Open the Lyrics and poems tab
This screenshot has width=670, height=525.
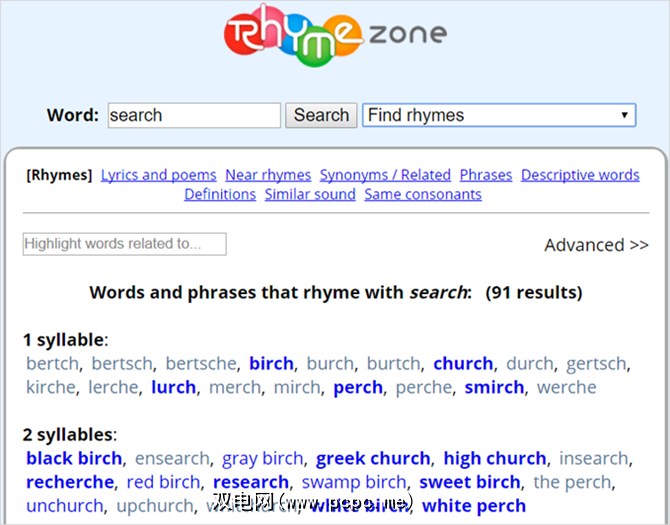click(x=158, y=175)
